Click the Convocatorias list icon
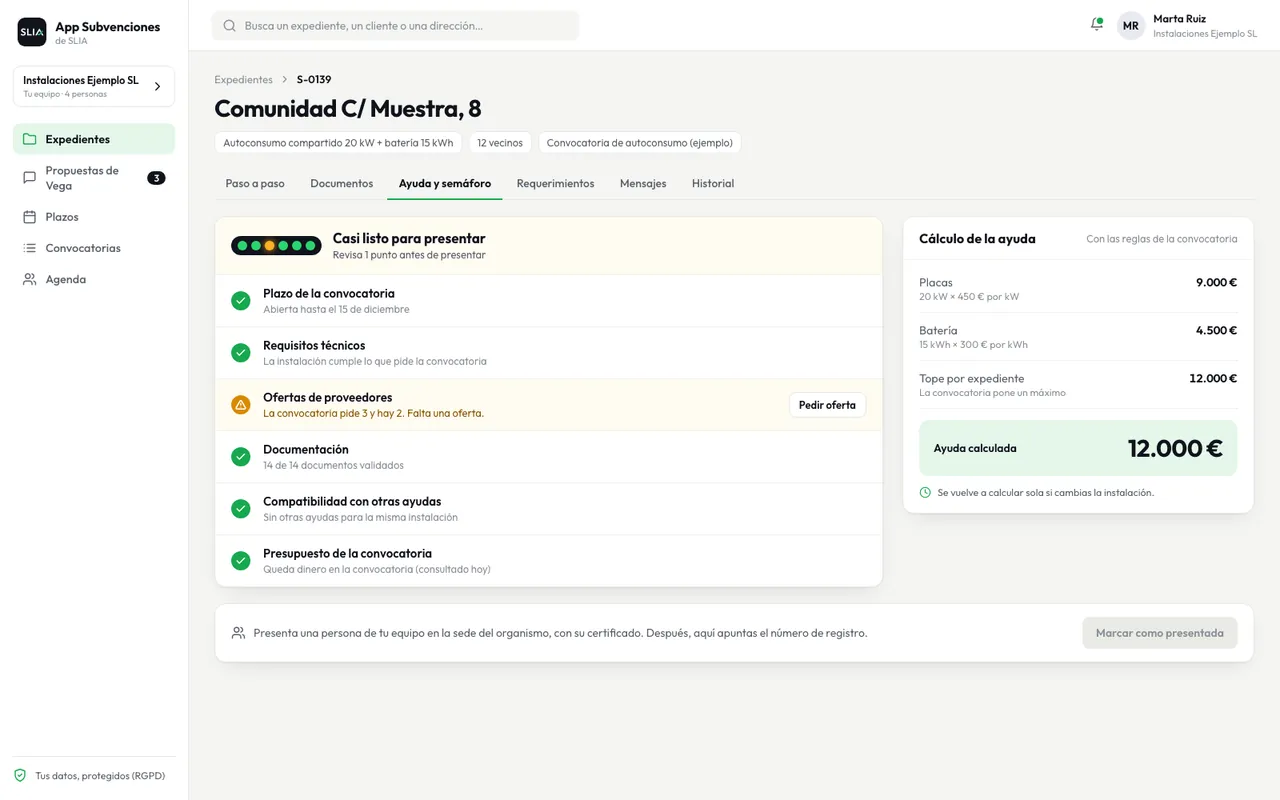1280x800 pixels. click(x=30, y=248)
